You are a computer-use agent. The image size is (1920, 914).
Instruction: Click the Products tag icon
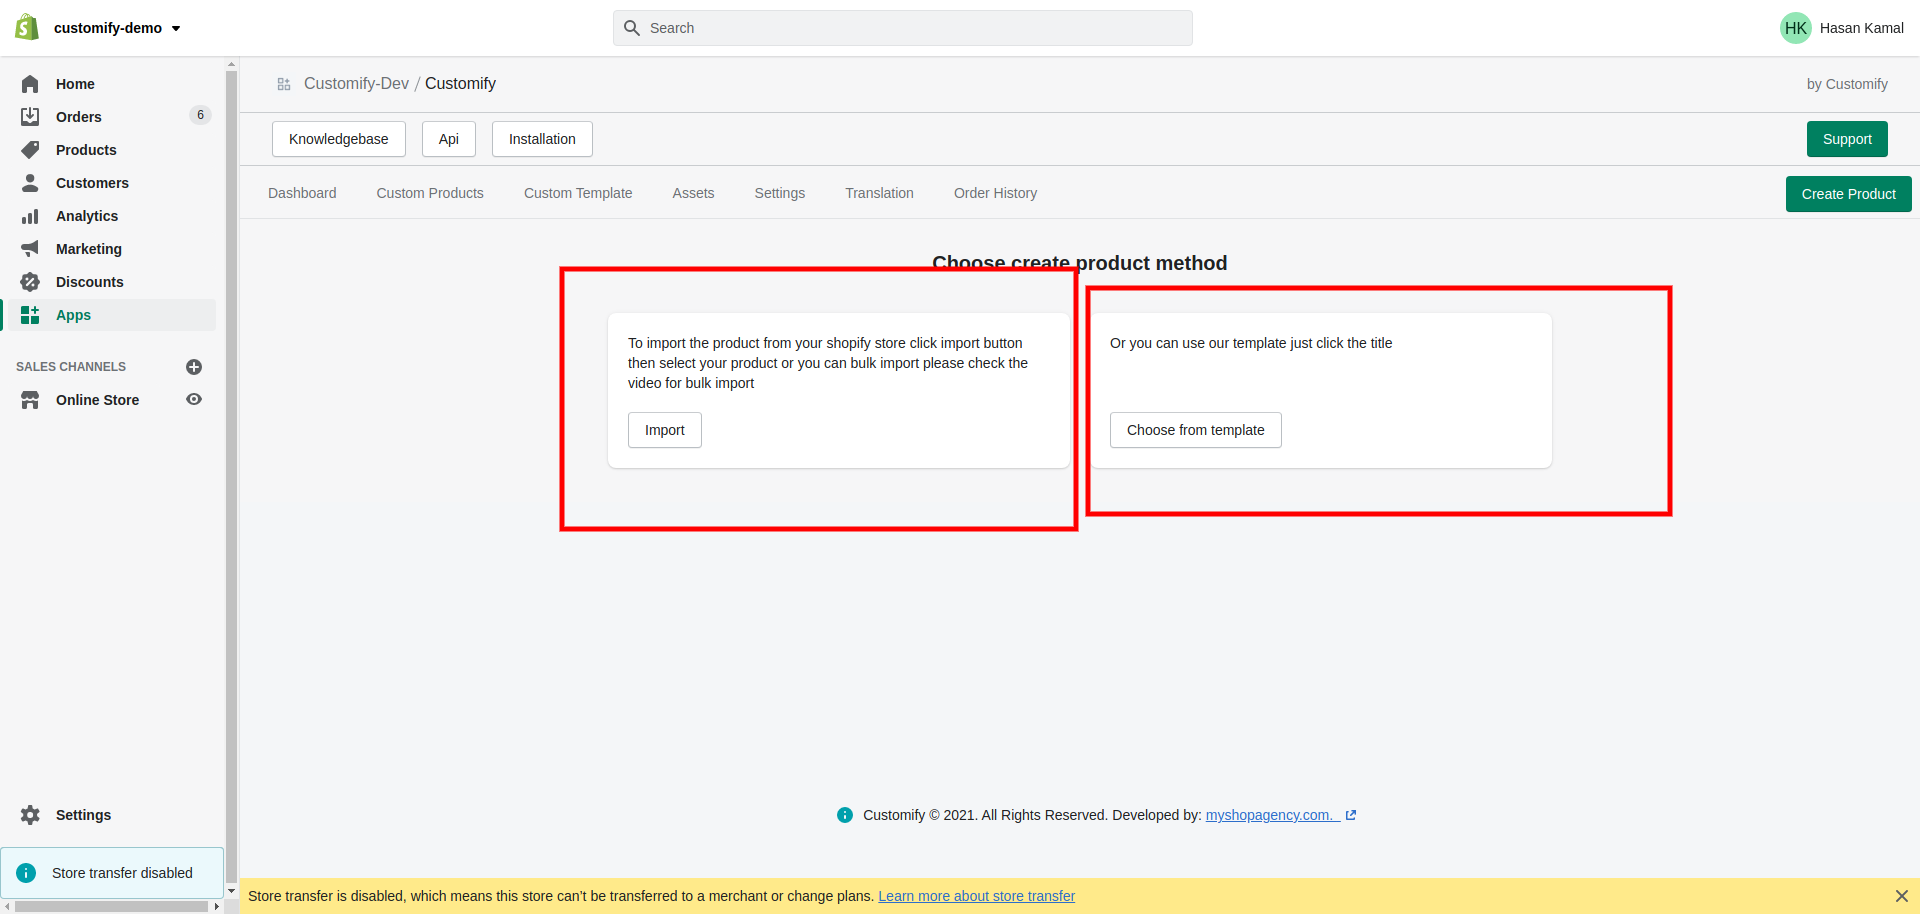(x=30, y=150)
